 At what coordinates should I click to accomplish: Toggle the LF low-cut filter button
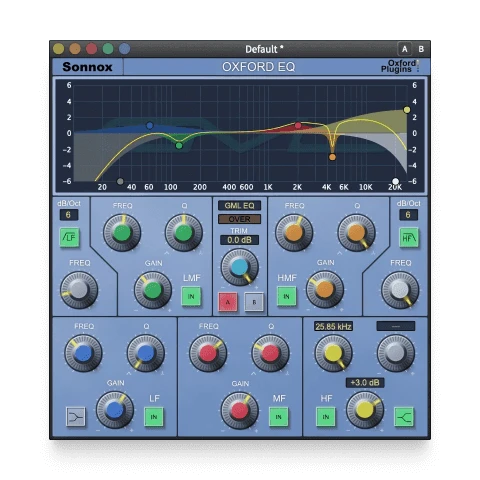click(69, 237)
